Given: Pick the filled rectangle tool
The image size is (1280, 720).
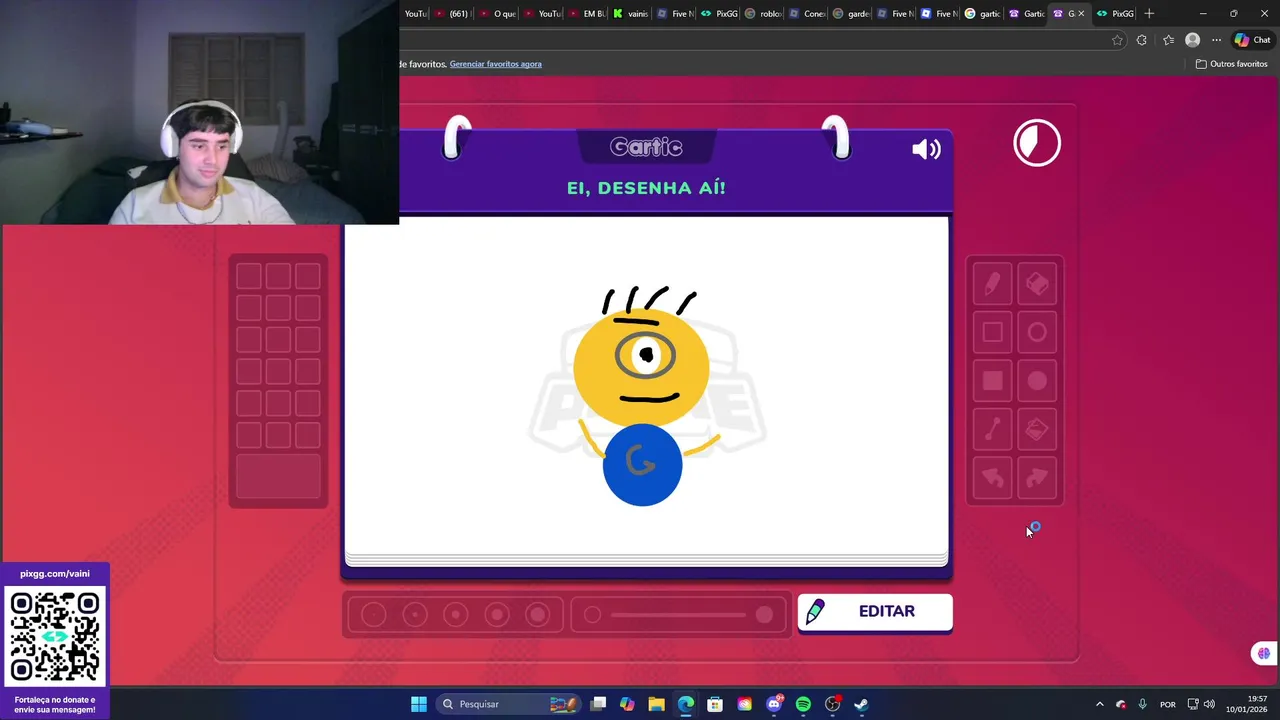Looking at the screenshot, I should pos(992,381).
